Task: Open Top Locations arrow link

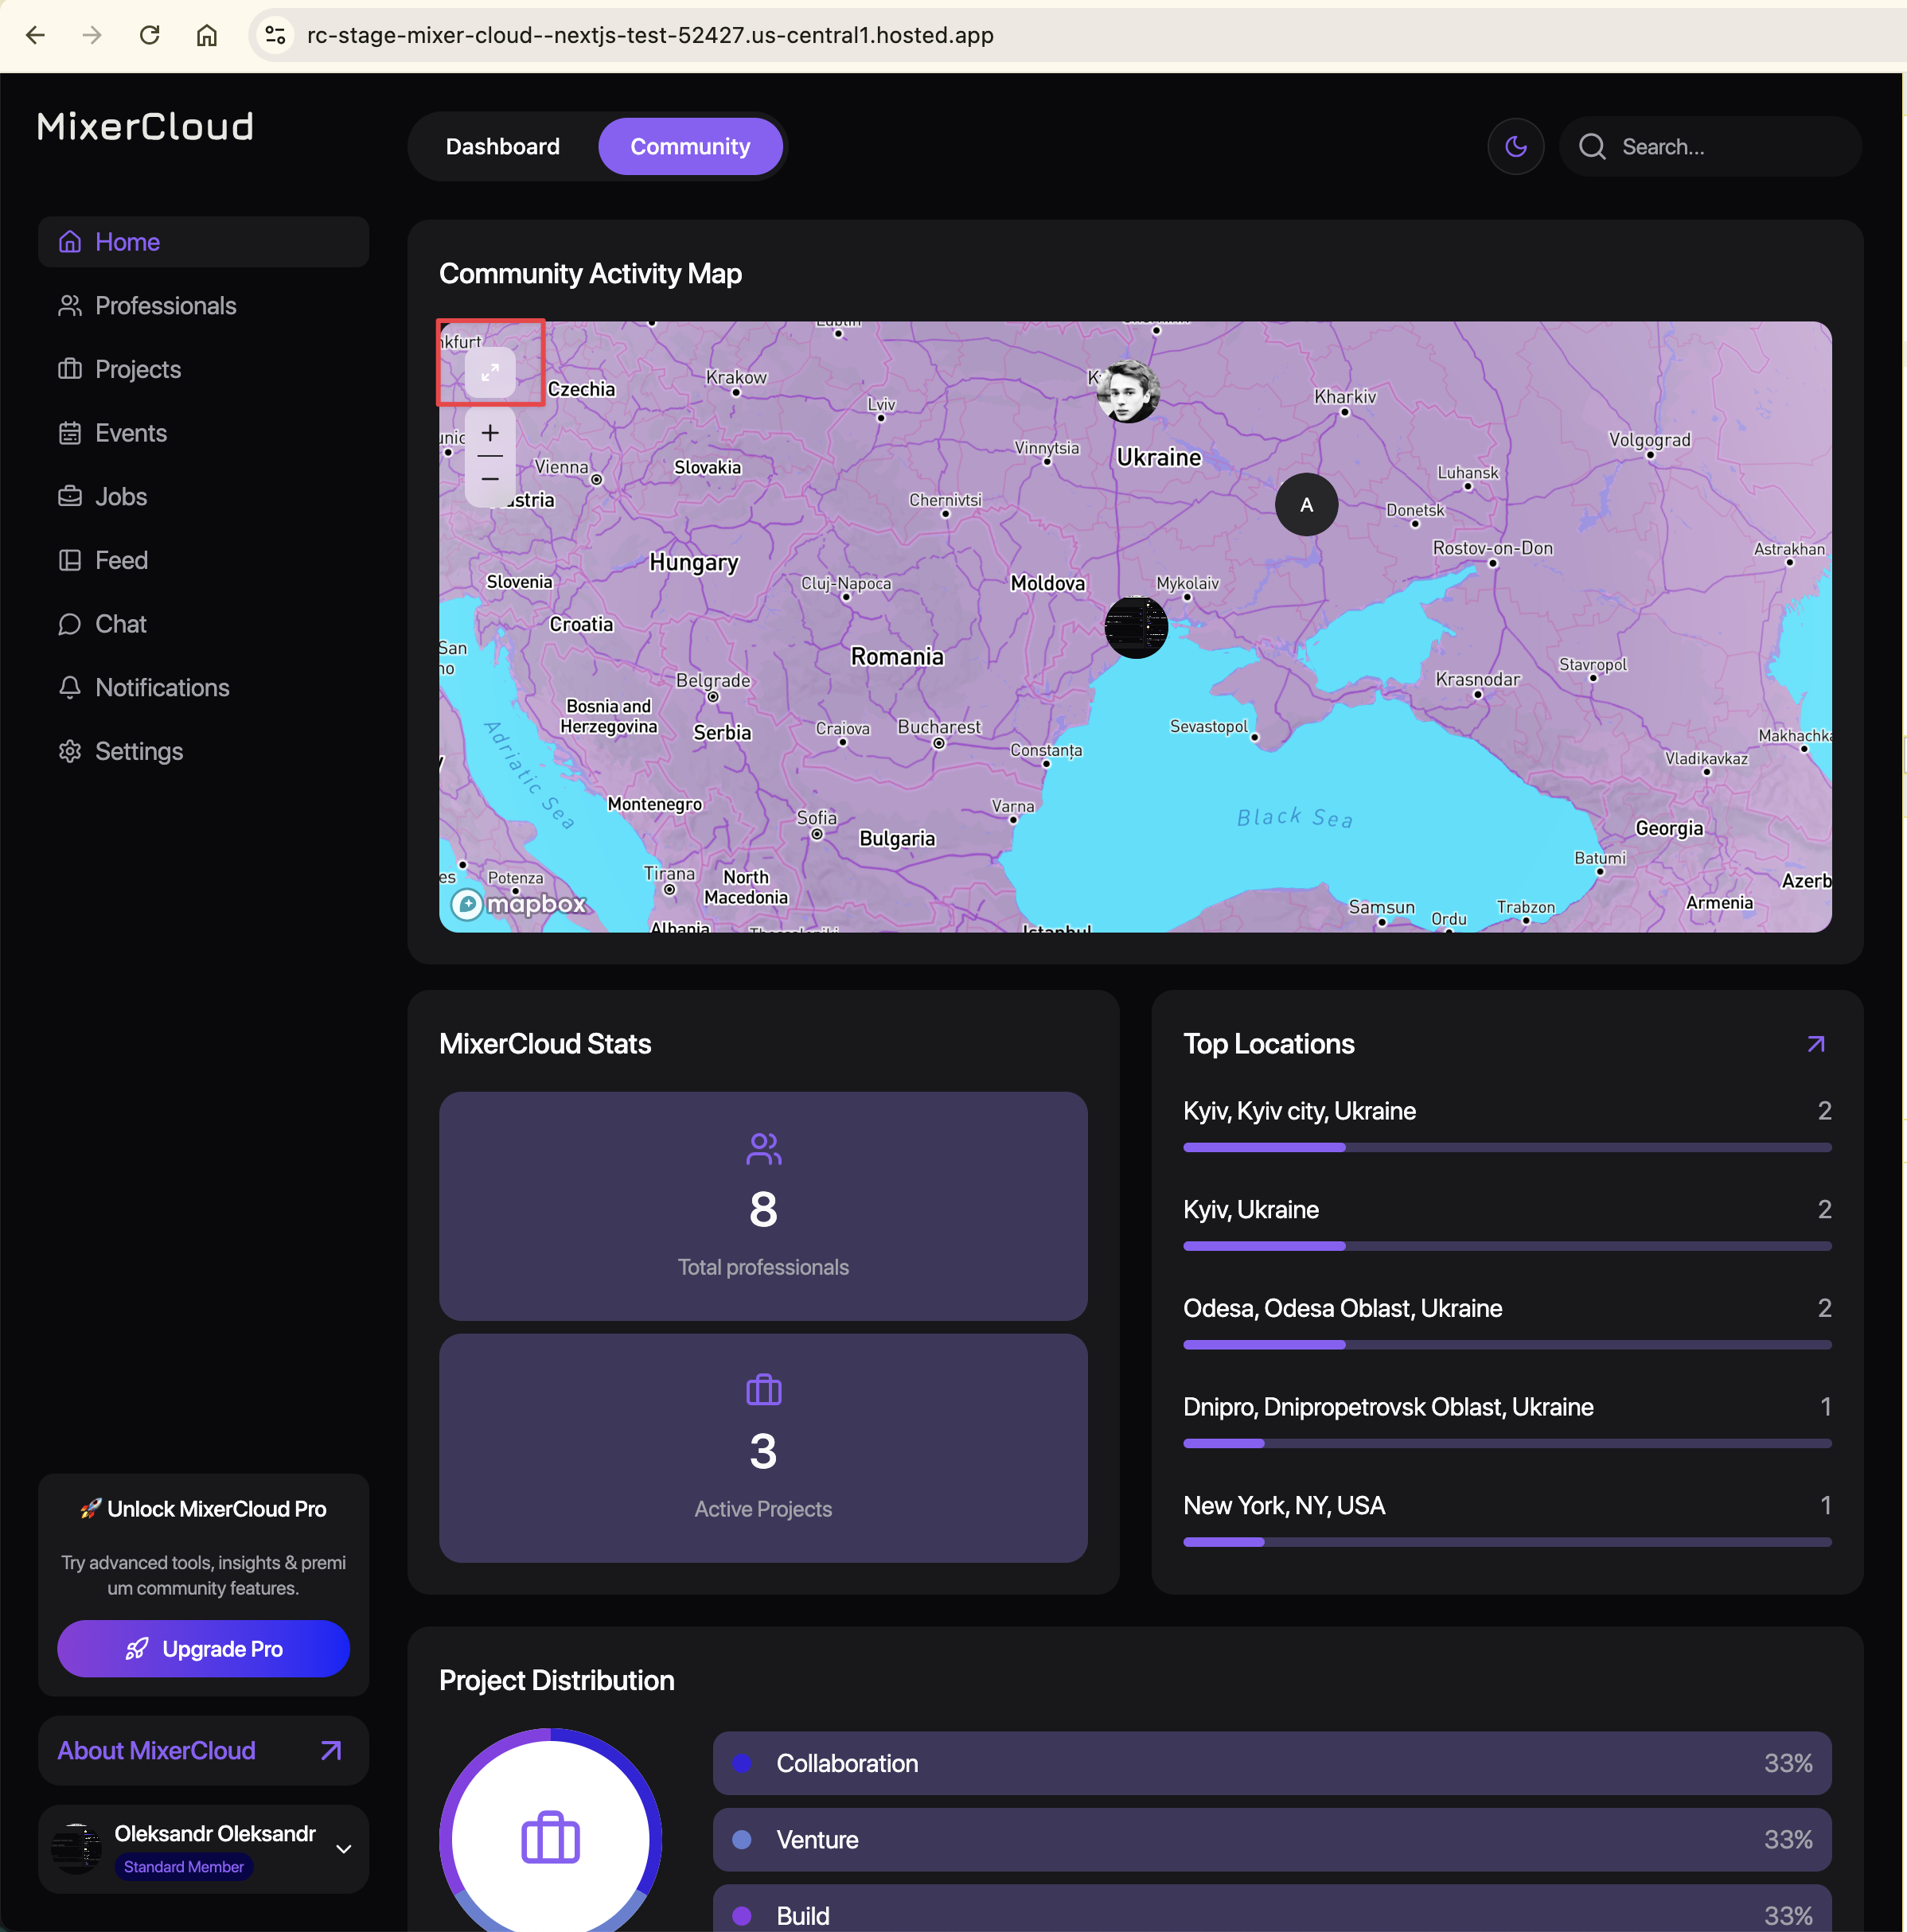Action: (1816, 1044)
